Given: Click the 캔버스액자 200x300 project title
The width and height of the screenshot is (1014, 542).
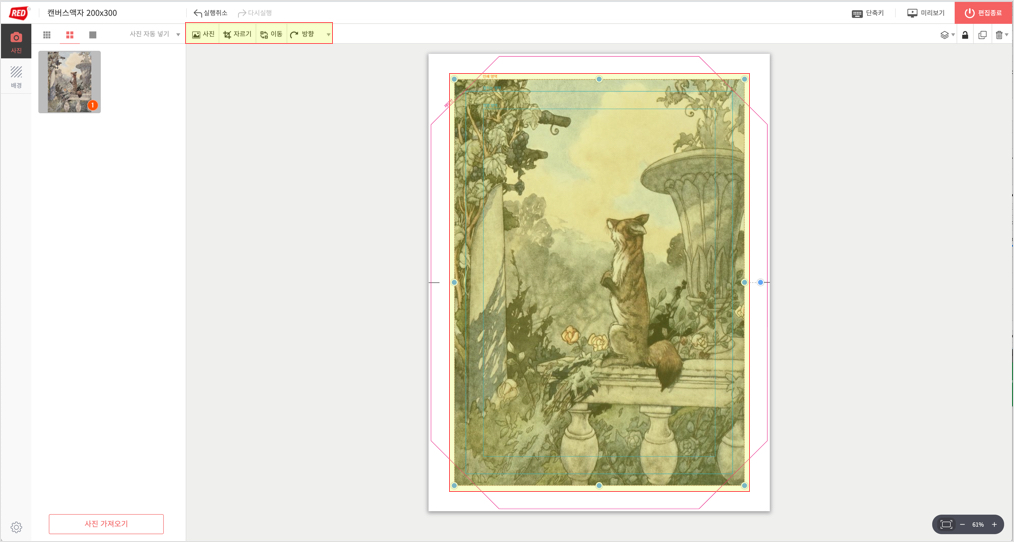Looking at the screenshot, I should pos(82,13).
